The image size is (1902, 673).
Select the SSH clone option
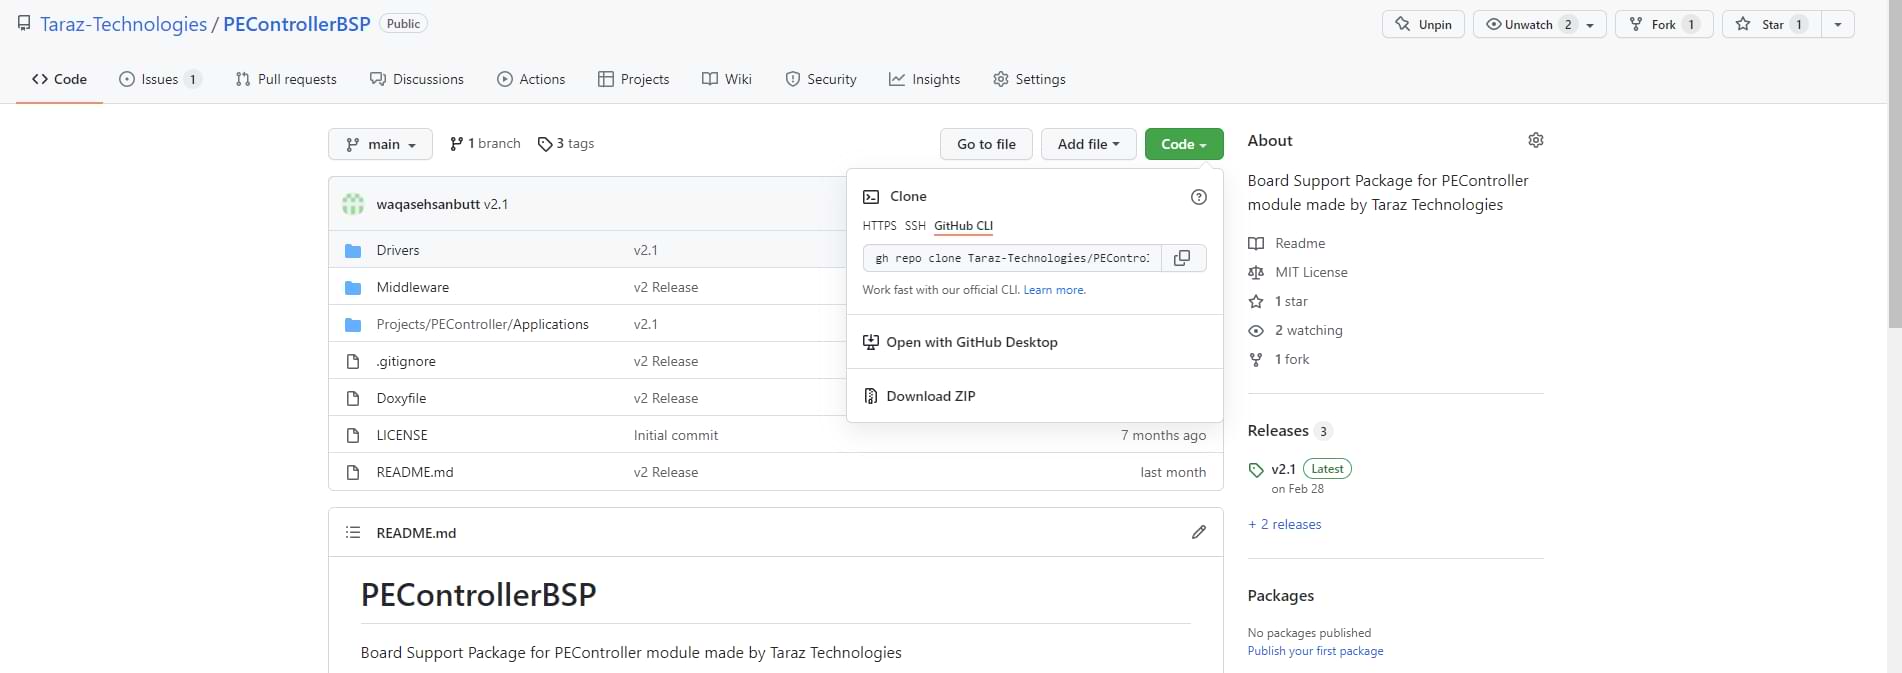click(x=915, y=226)
